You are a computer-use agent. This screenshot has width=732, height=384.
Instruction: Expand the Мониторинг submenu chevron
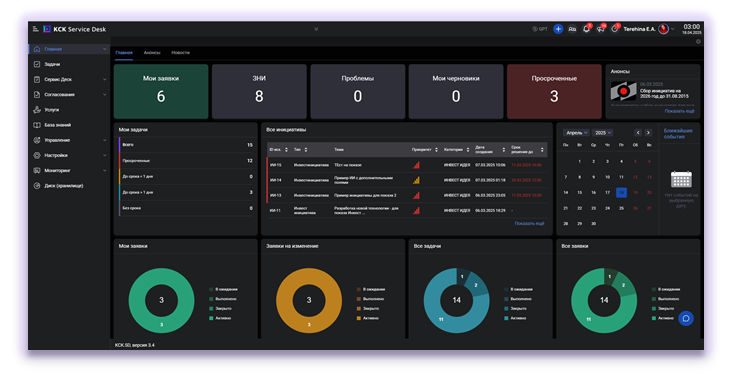[x=105, y=170]
